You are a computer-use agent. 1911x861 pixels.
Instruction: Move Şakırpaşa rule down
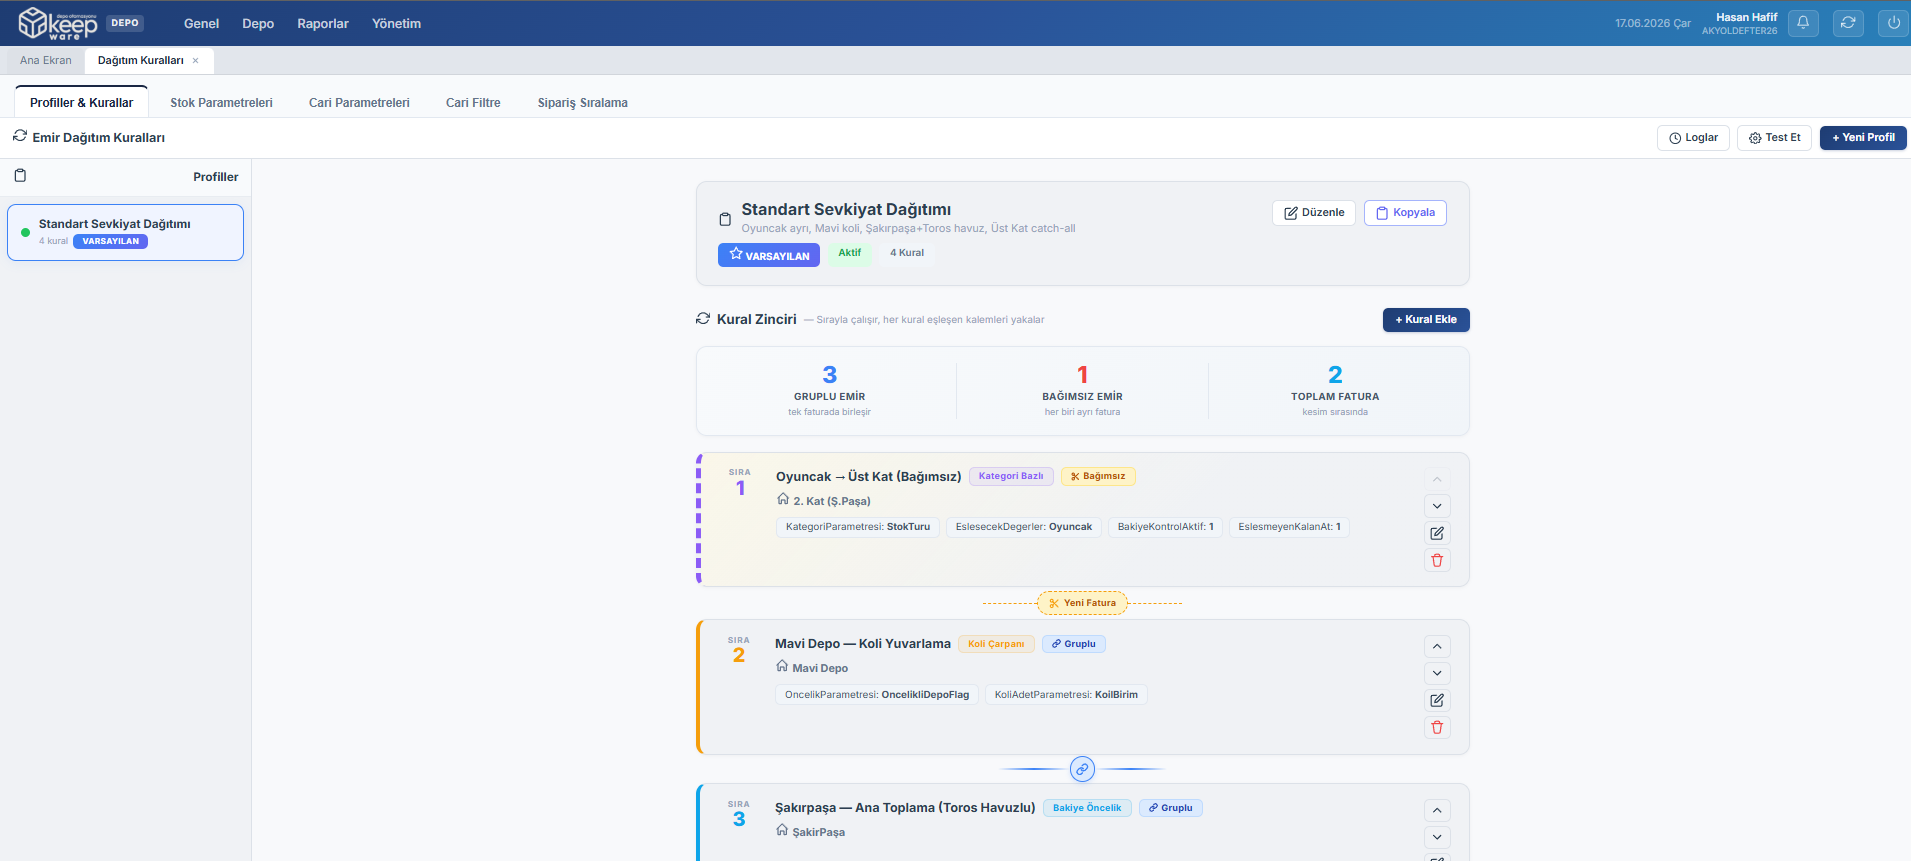coord(1437,837)
